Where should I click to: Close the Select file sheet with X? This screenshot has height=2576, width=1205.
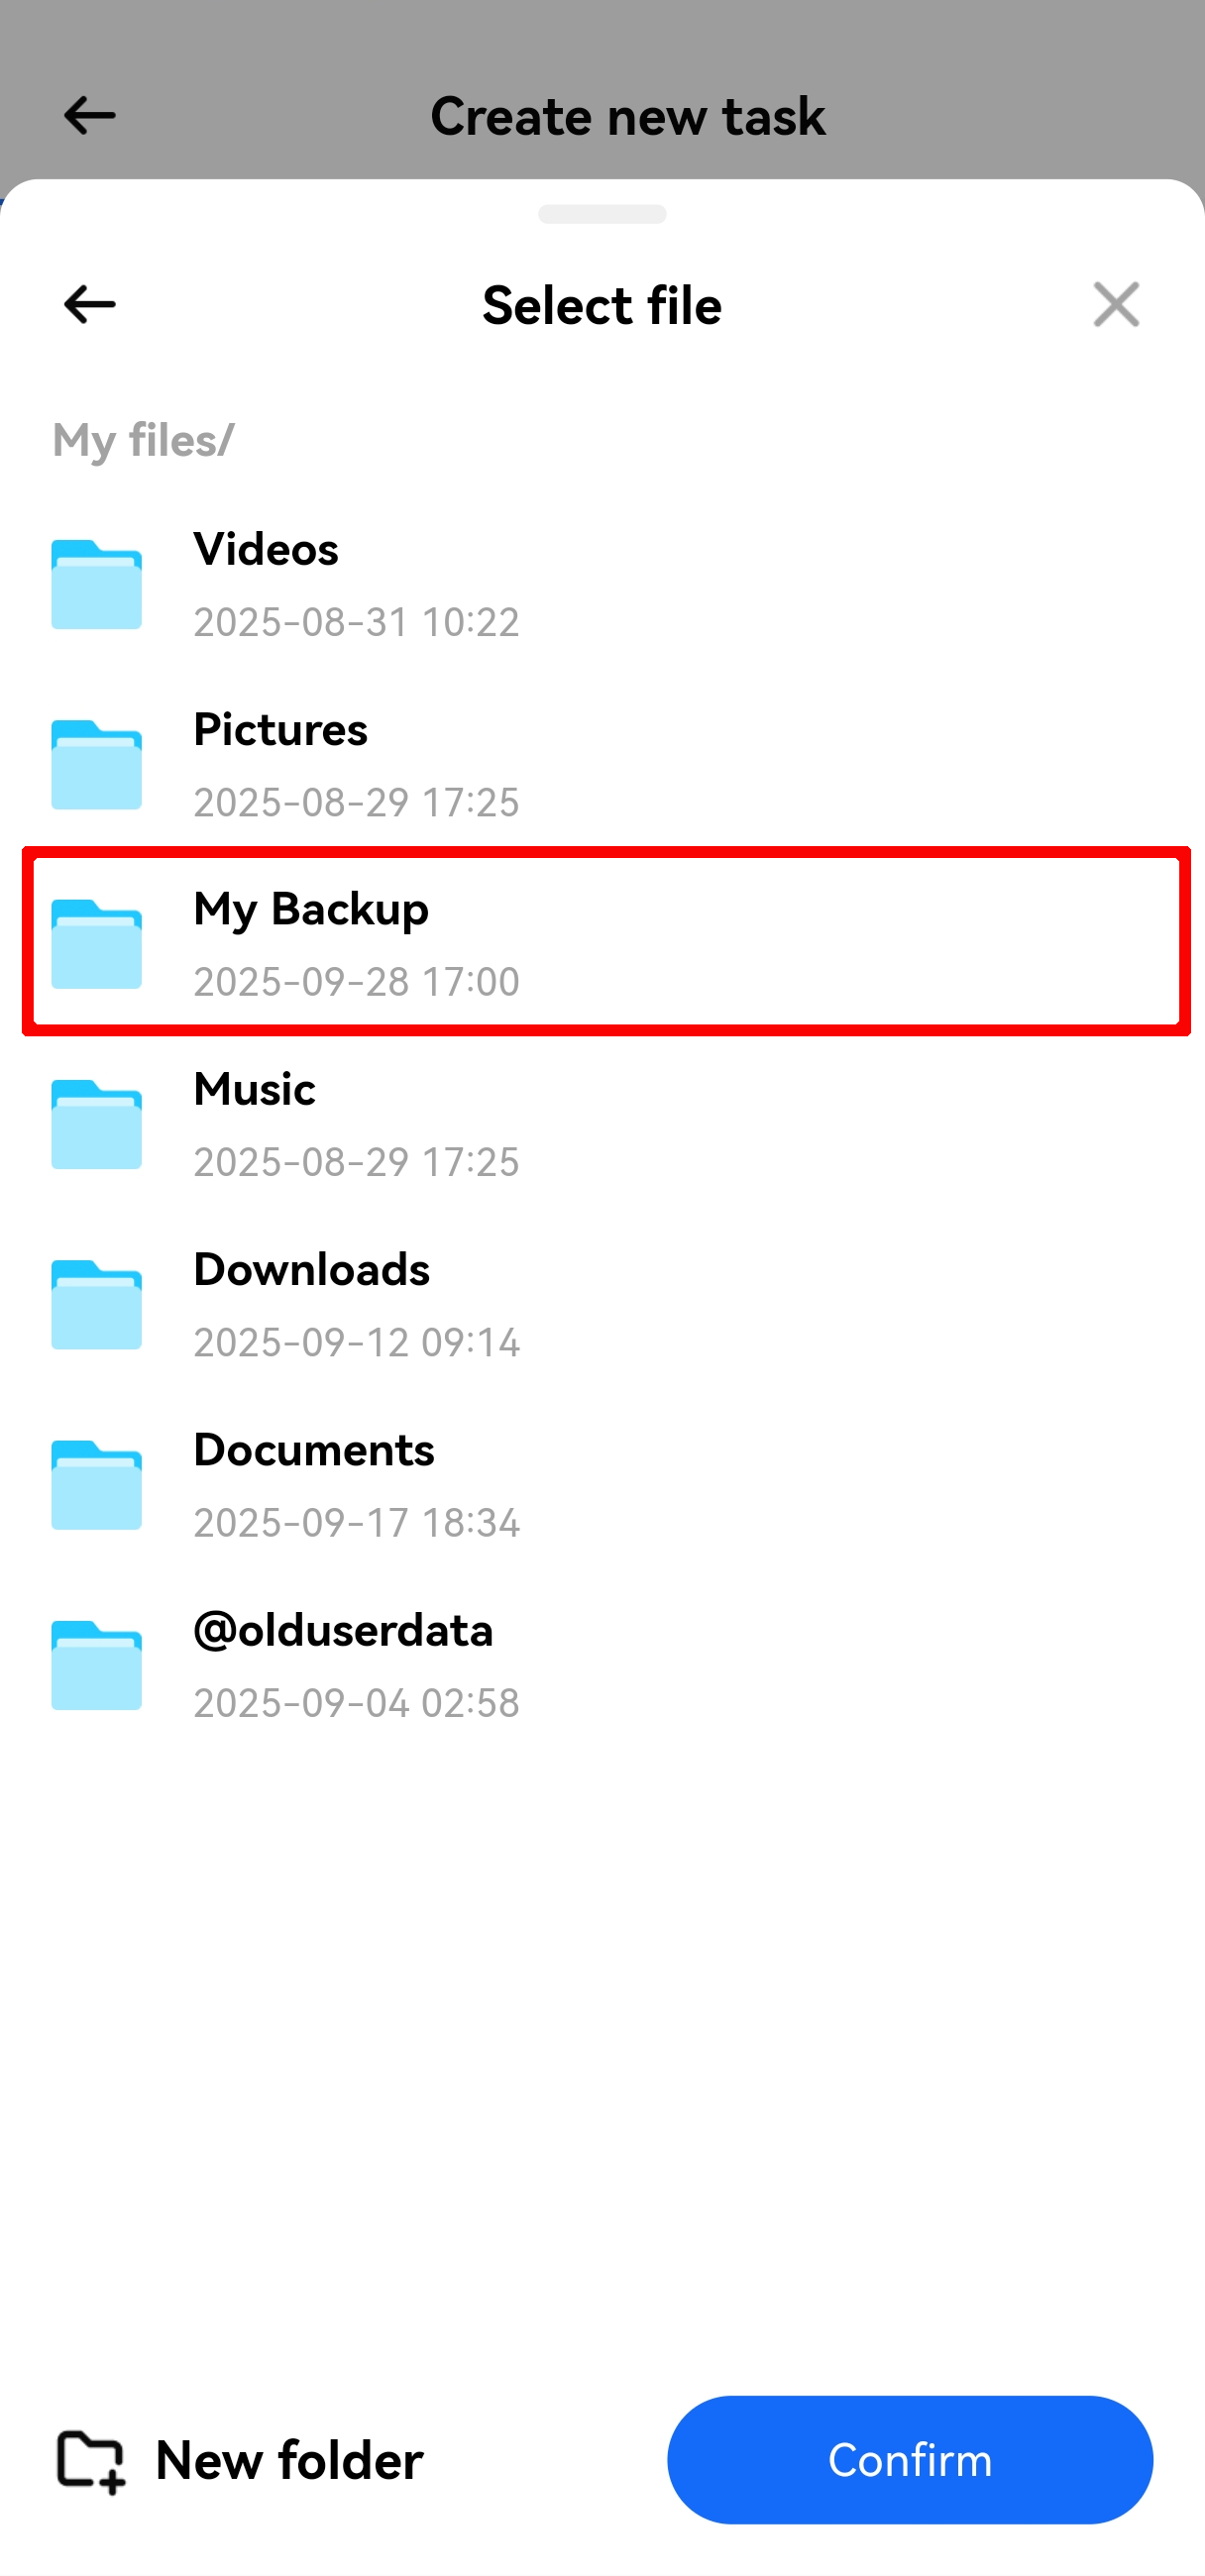[x=1116, y=304]
